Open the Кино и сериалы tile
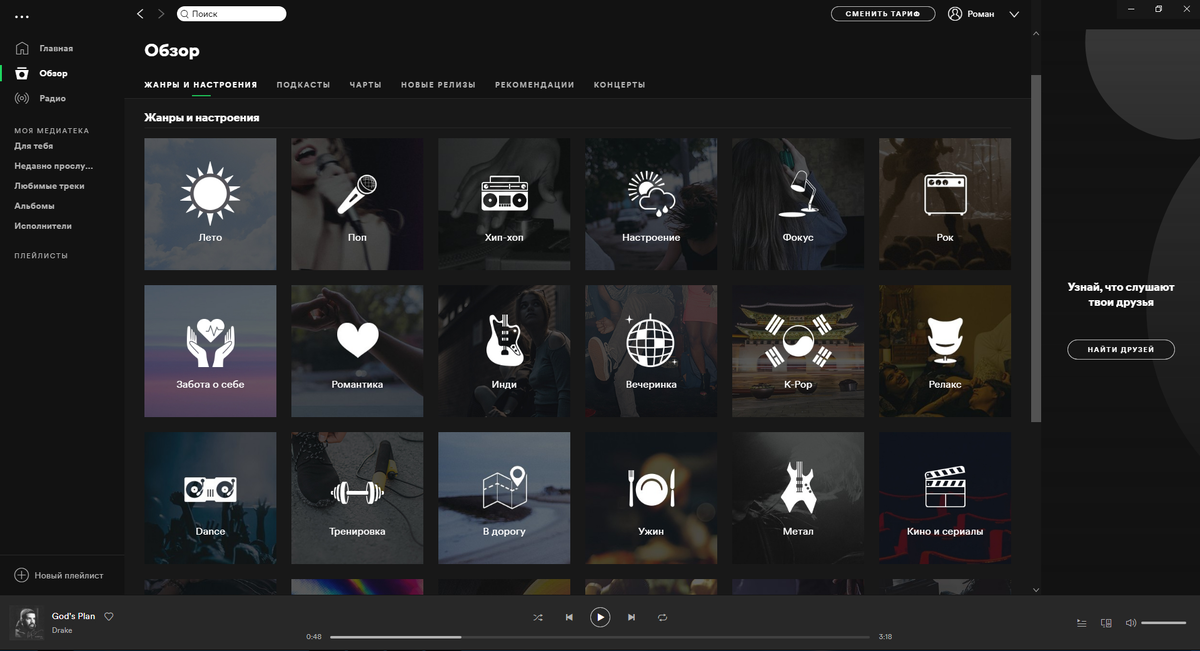The height and width of the screenshot is (651, 1200). [945, 498]
